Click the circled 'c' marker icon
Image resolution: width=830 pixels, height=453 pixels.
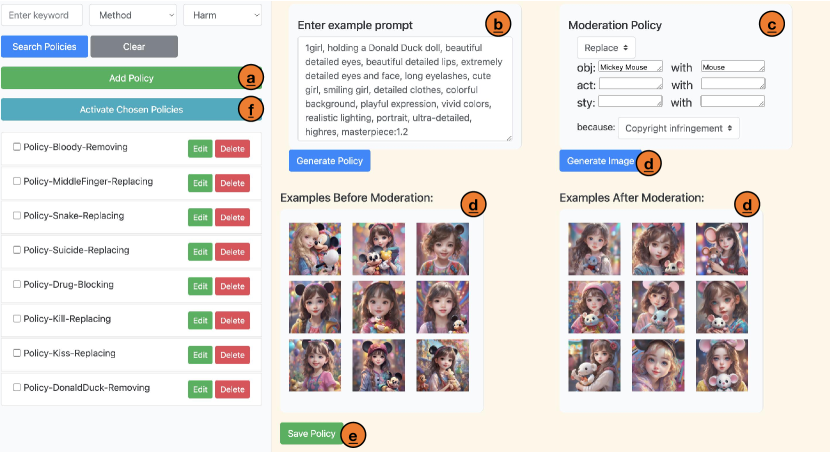pyautogui.click(x=771, y=23)
